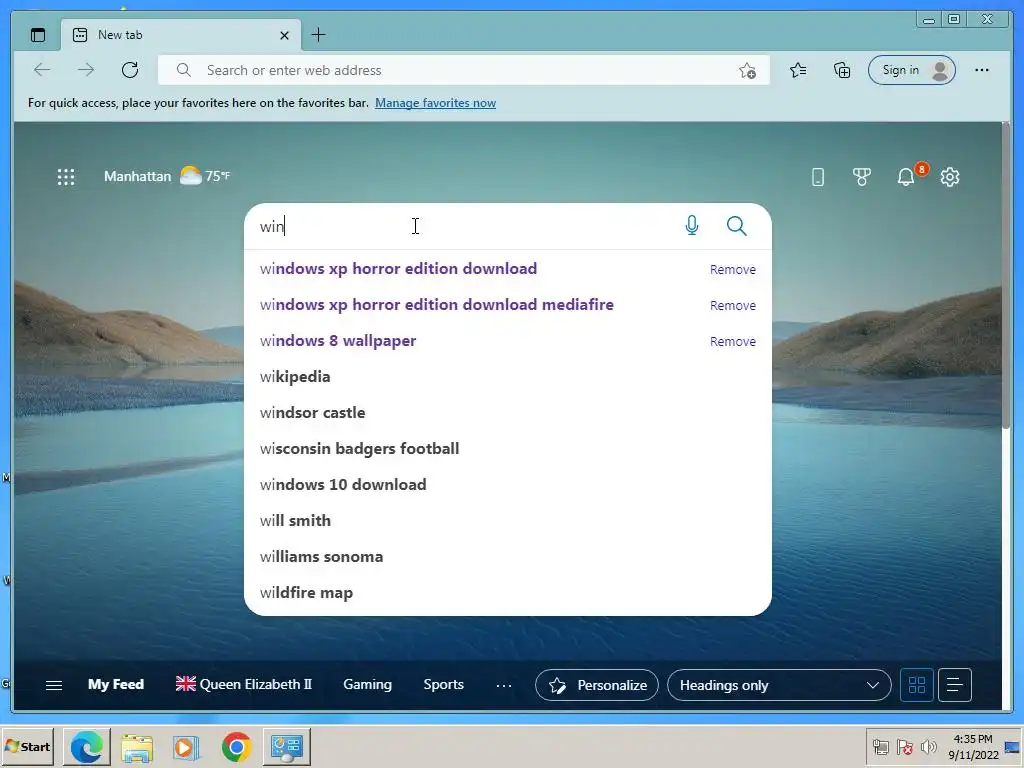This screenshot has width=1024, height=768.
Task: Open Windows Media Player from taskbar
Action: pyautogui.click(x=186, y=746)
